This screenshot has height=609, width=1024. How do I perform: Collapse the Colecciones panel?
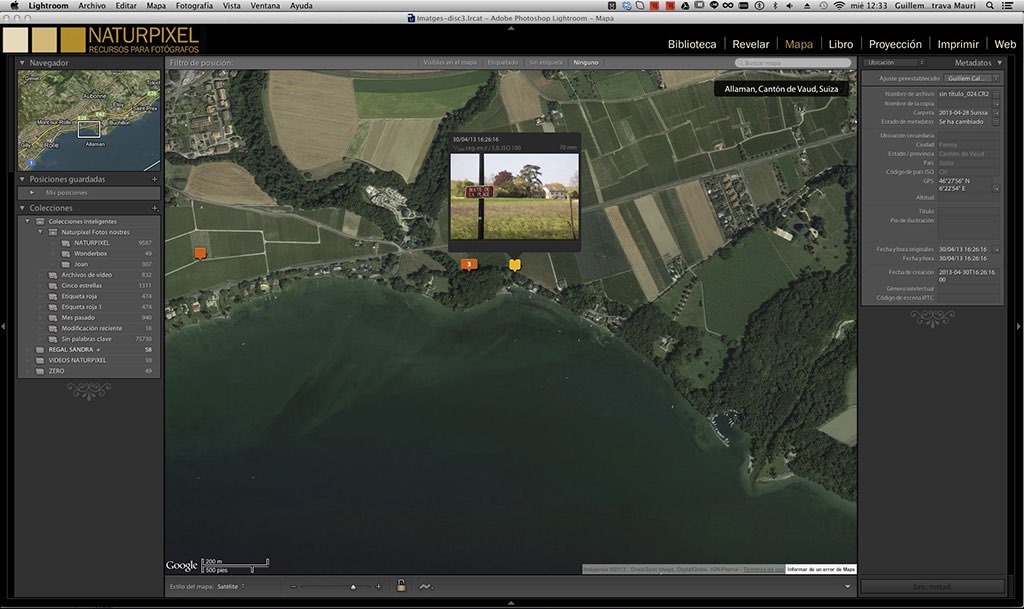click(x=22, y=208)
